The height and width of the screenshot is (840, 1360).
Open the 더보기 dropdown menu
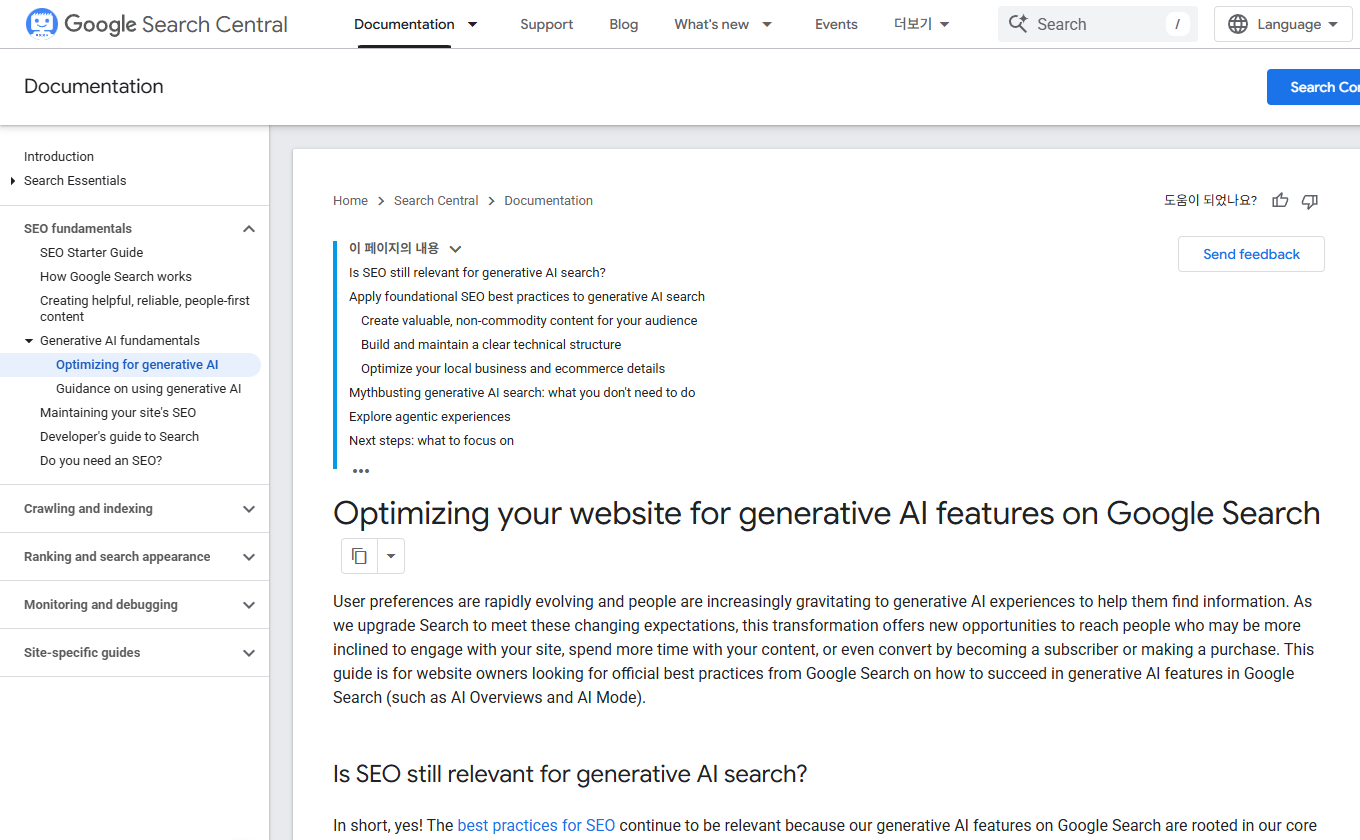(922, 24)
